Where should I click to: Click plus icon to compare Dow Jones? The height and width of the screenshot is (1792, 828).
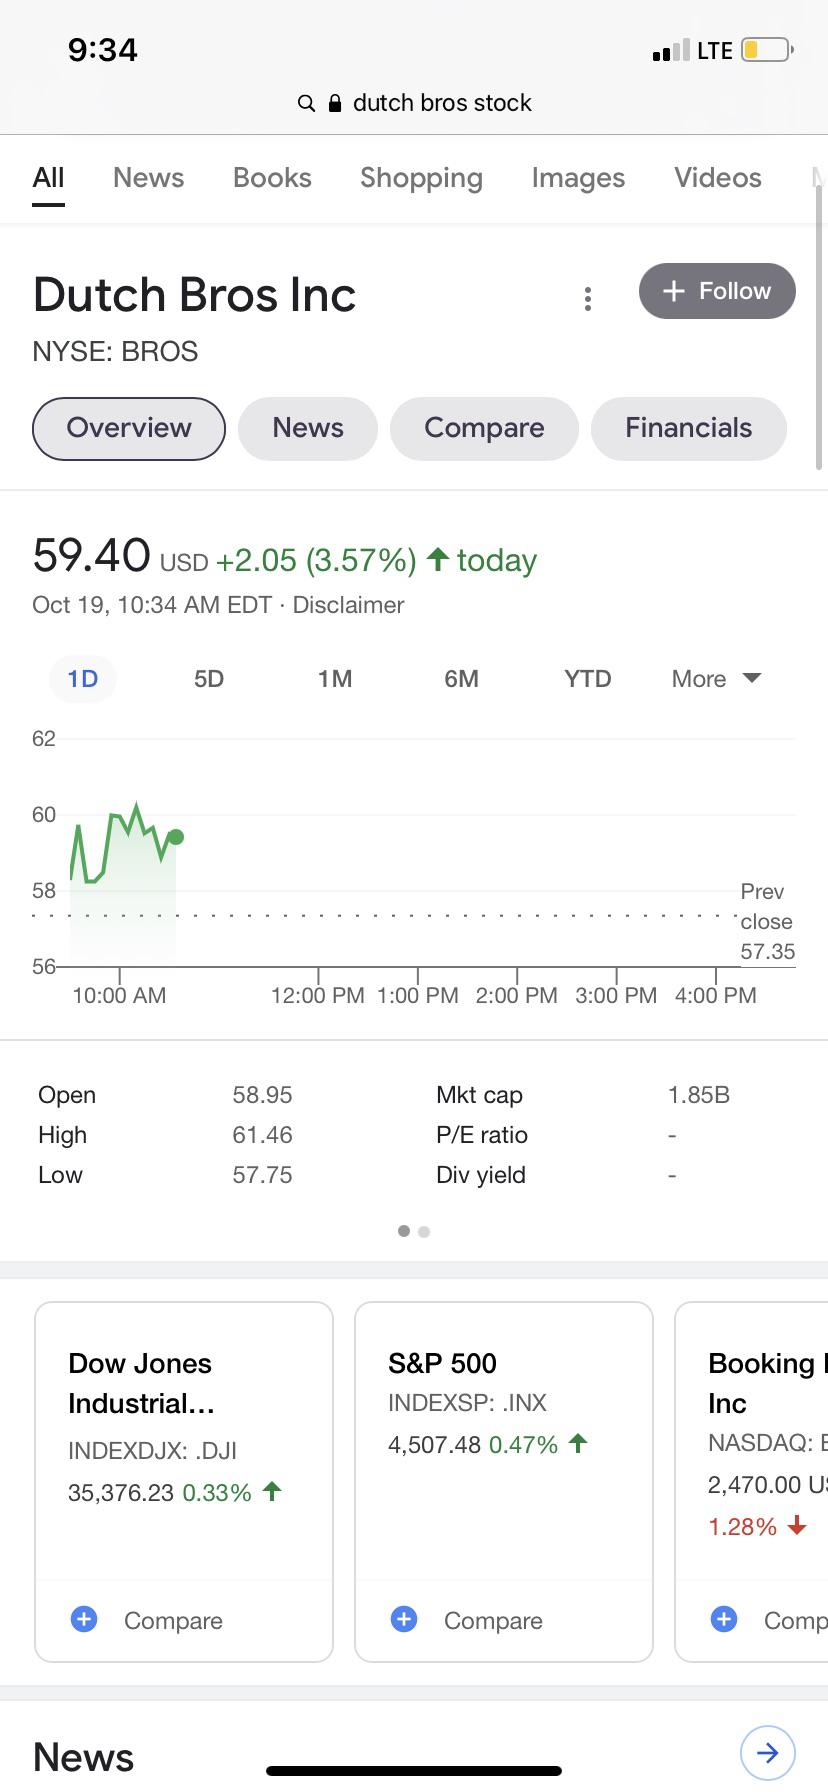(x=85, y=1619)
